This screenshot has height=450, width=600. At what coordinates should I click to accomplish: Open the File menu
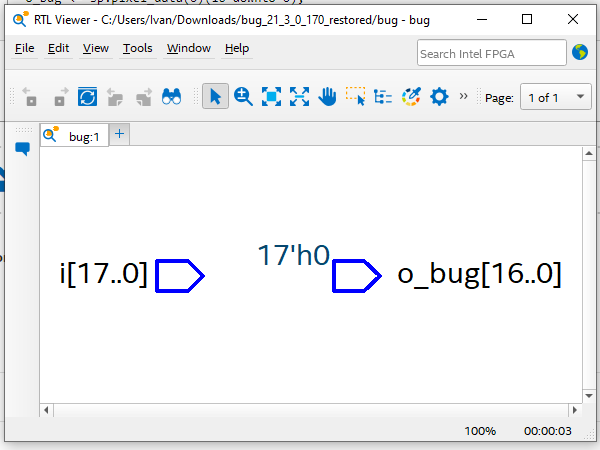[24, 48]
